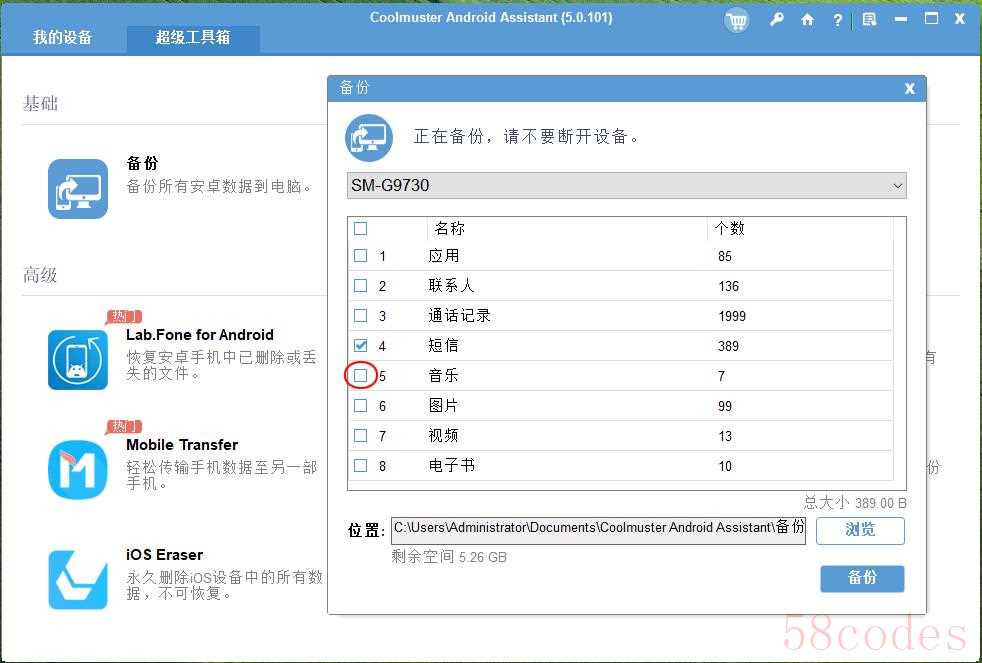
Task: Open the shopping cart purchase icon
Action: click(736, 21)
